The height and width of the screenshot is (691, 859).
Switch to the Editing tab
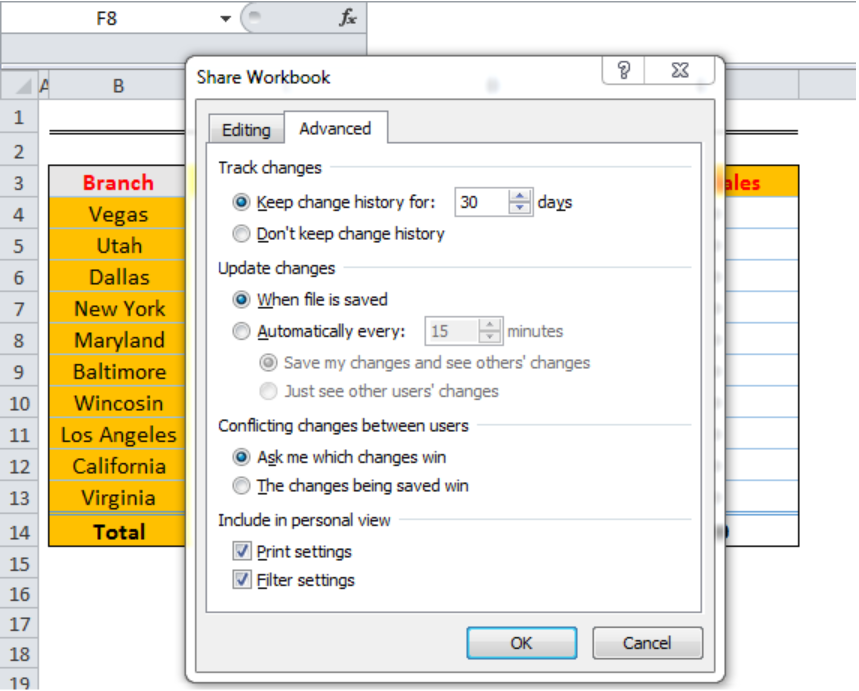(x=246, y=130)
